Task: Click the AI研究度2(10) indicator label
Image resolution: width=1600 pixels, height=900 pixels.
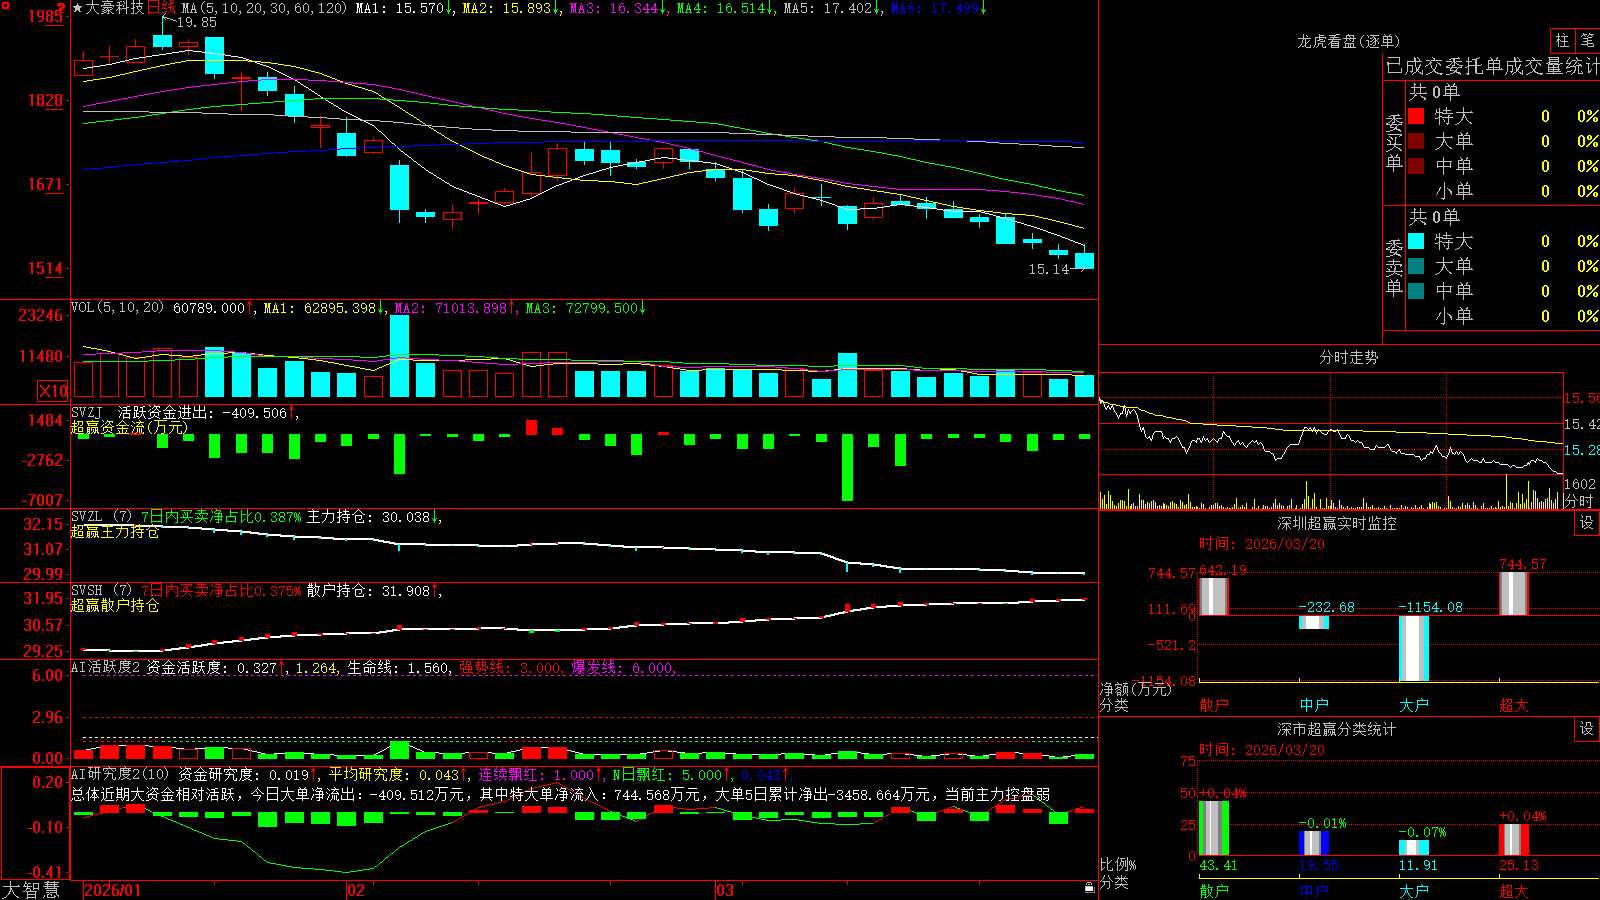Action: (x=120, y=774)
